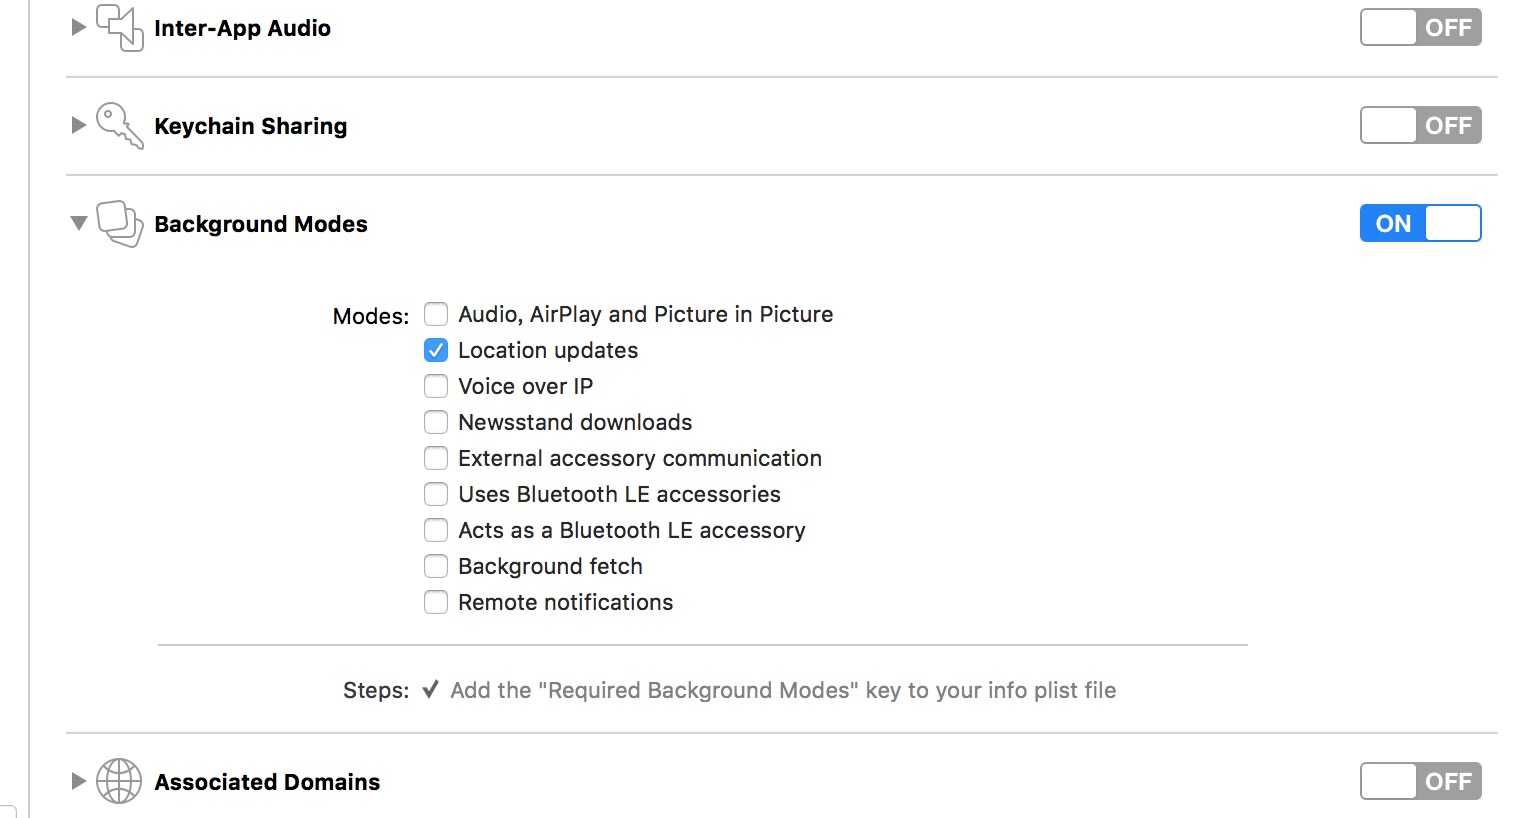The height and width of the screenshot is (818, 1520).
Task: Click the Inter-App Audio speaker icon
Action: 120,27
